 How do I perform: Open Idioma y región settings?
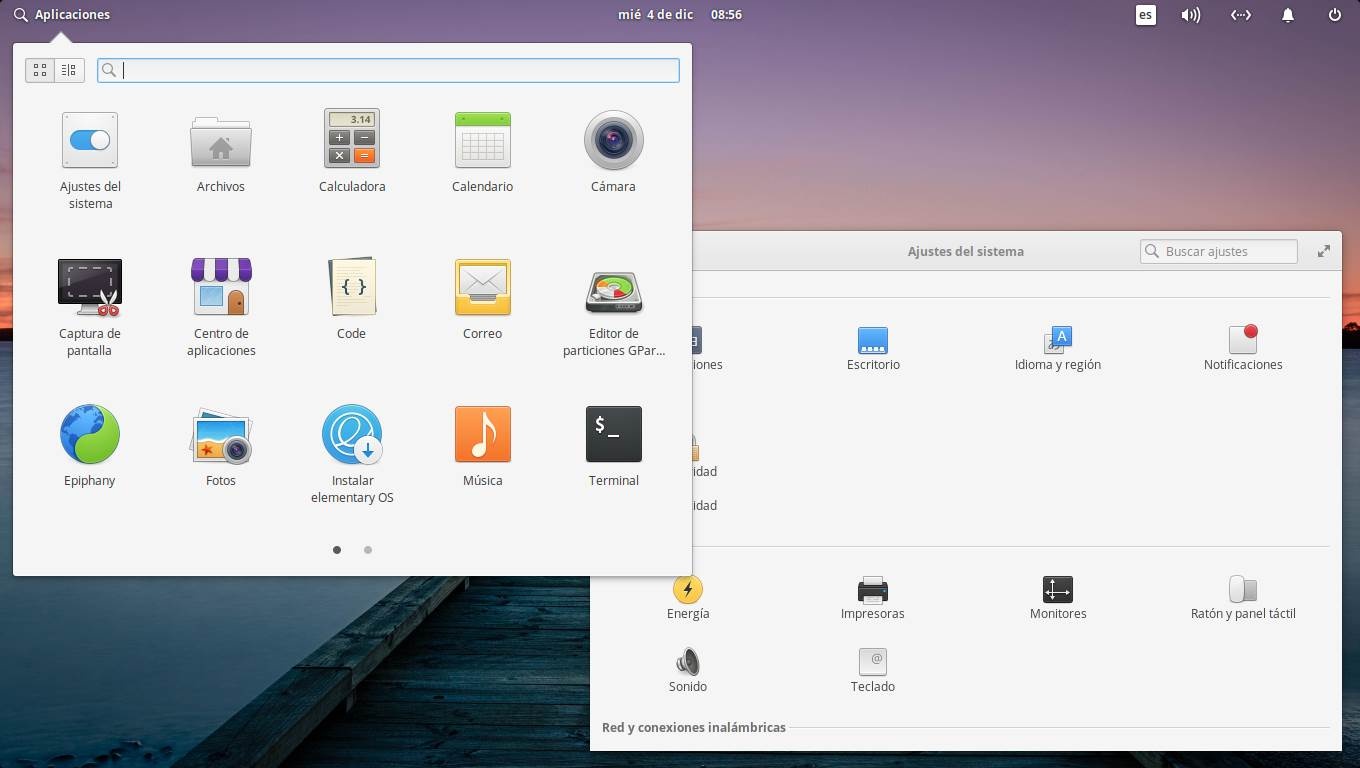pos(1058,349)
